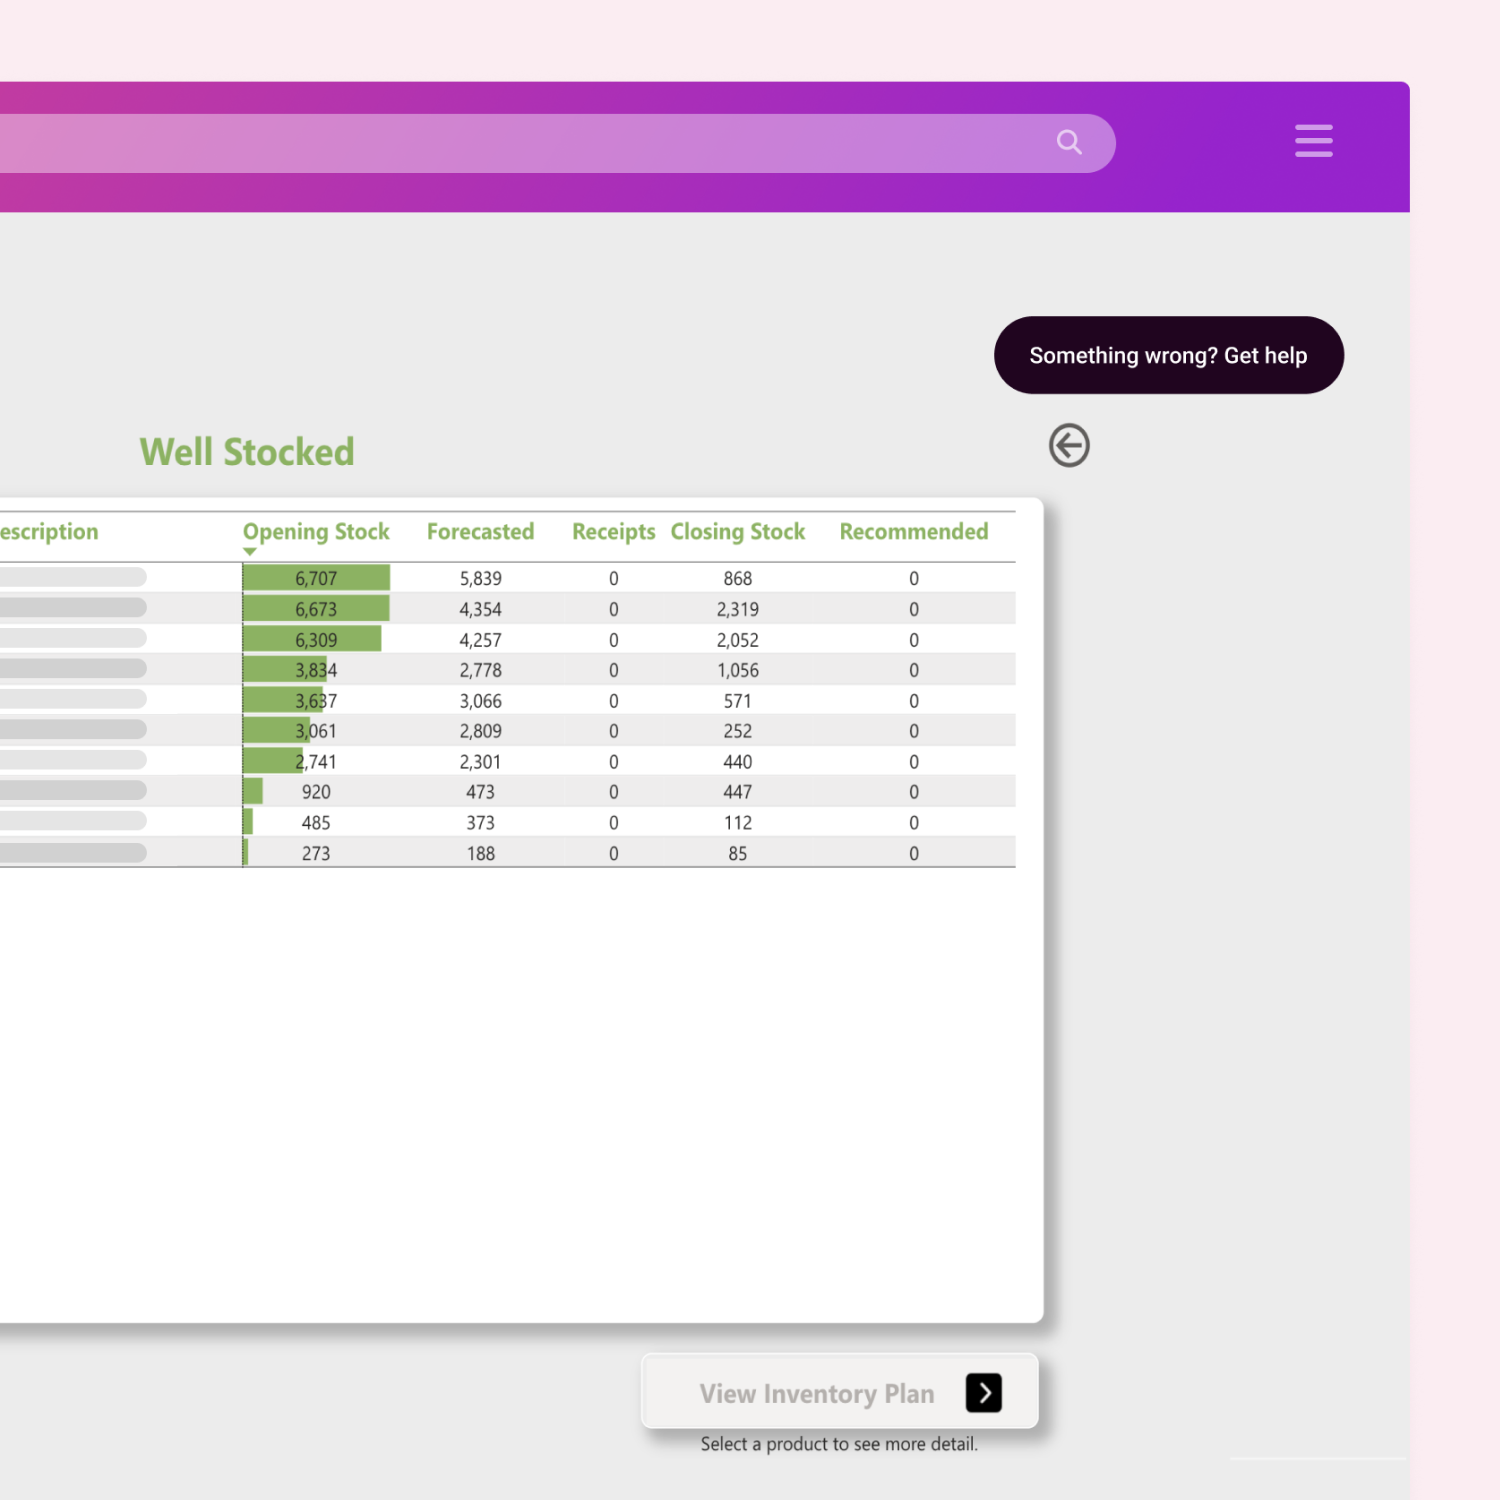Image resolution: width=1500 pixels, height=1500 pixels.
Task: Click the Well Stocked heading
Action: click(247, 452)
